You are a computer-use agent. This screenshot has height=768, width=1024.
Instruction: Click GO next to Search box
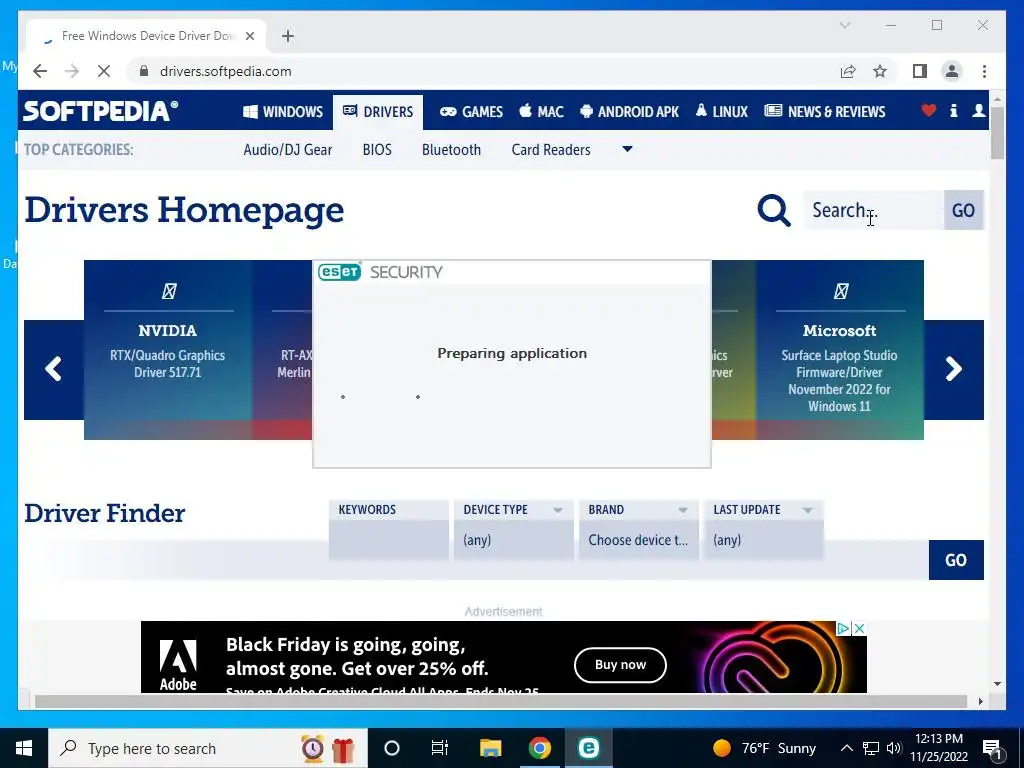[963, 210]
